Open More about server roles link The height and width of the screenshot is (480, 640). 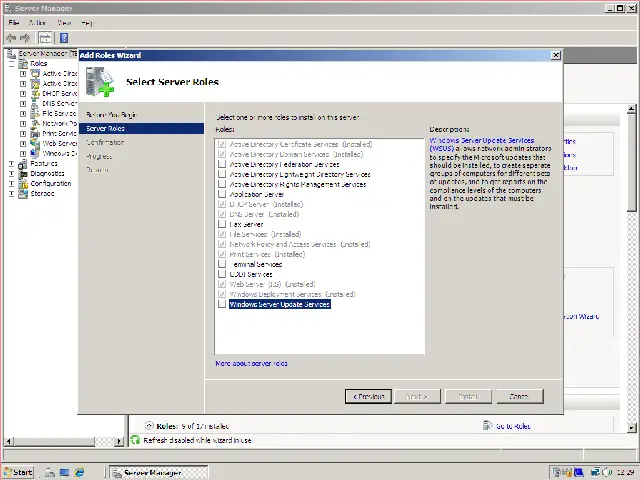coord(251,363)
